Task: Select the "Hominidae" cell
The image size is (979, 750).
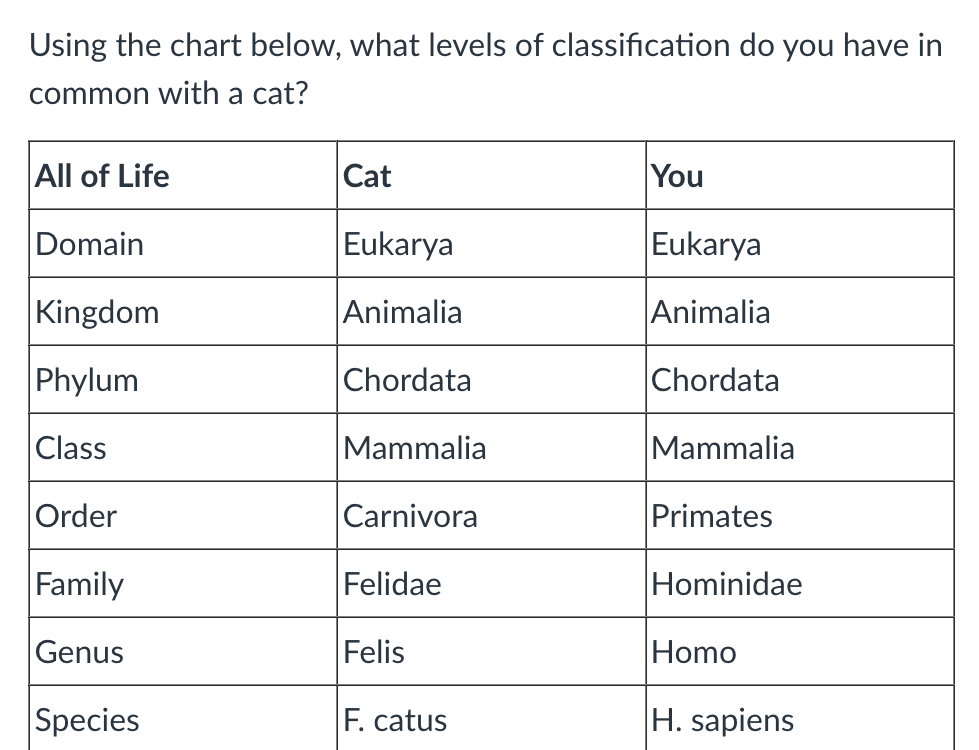Action: click(x=727, y=585)
